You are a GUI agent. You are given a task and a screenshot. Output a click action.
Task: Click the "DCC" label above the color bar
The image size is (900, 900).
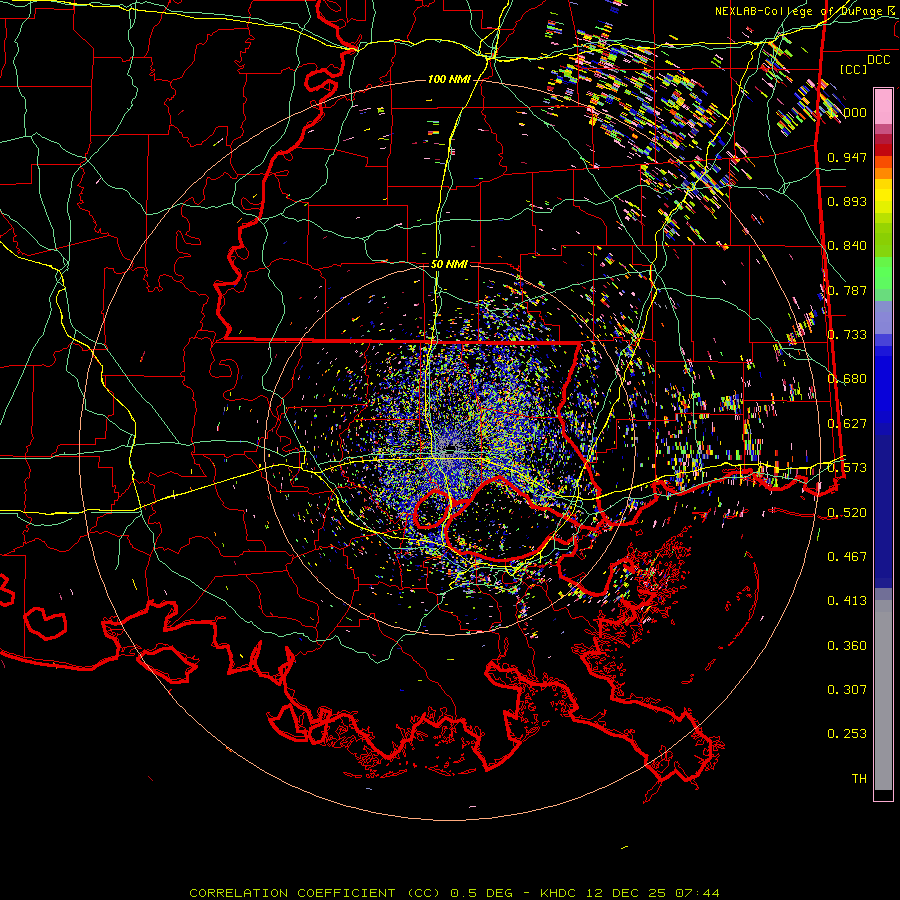[x=879, y=60]
